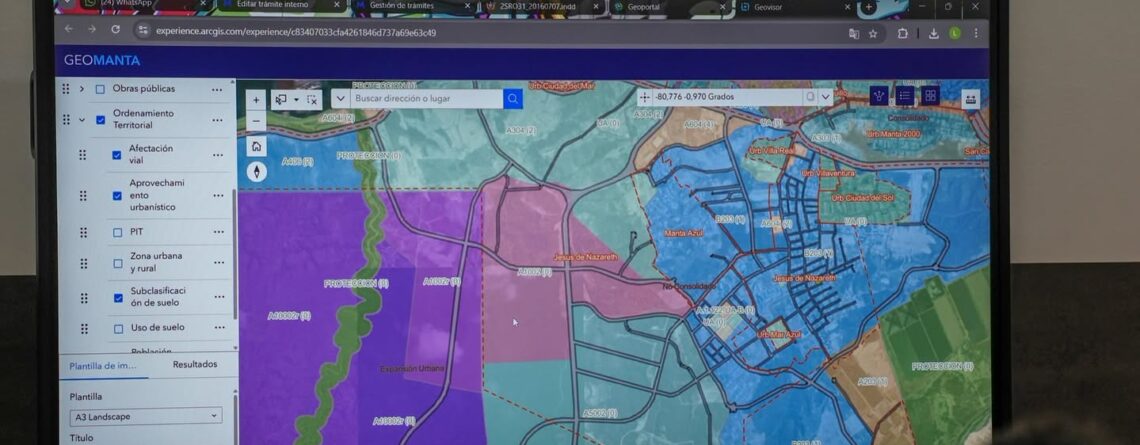This screenshot has width=1140, height=445.
Task: Open the basemap gallery grid icon
Action: [930, 96]
